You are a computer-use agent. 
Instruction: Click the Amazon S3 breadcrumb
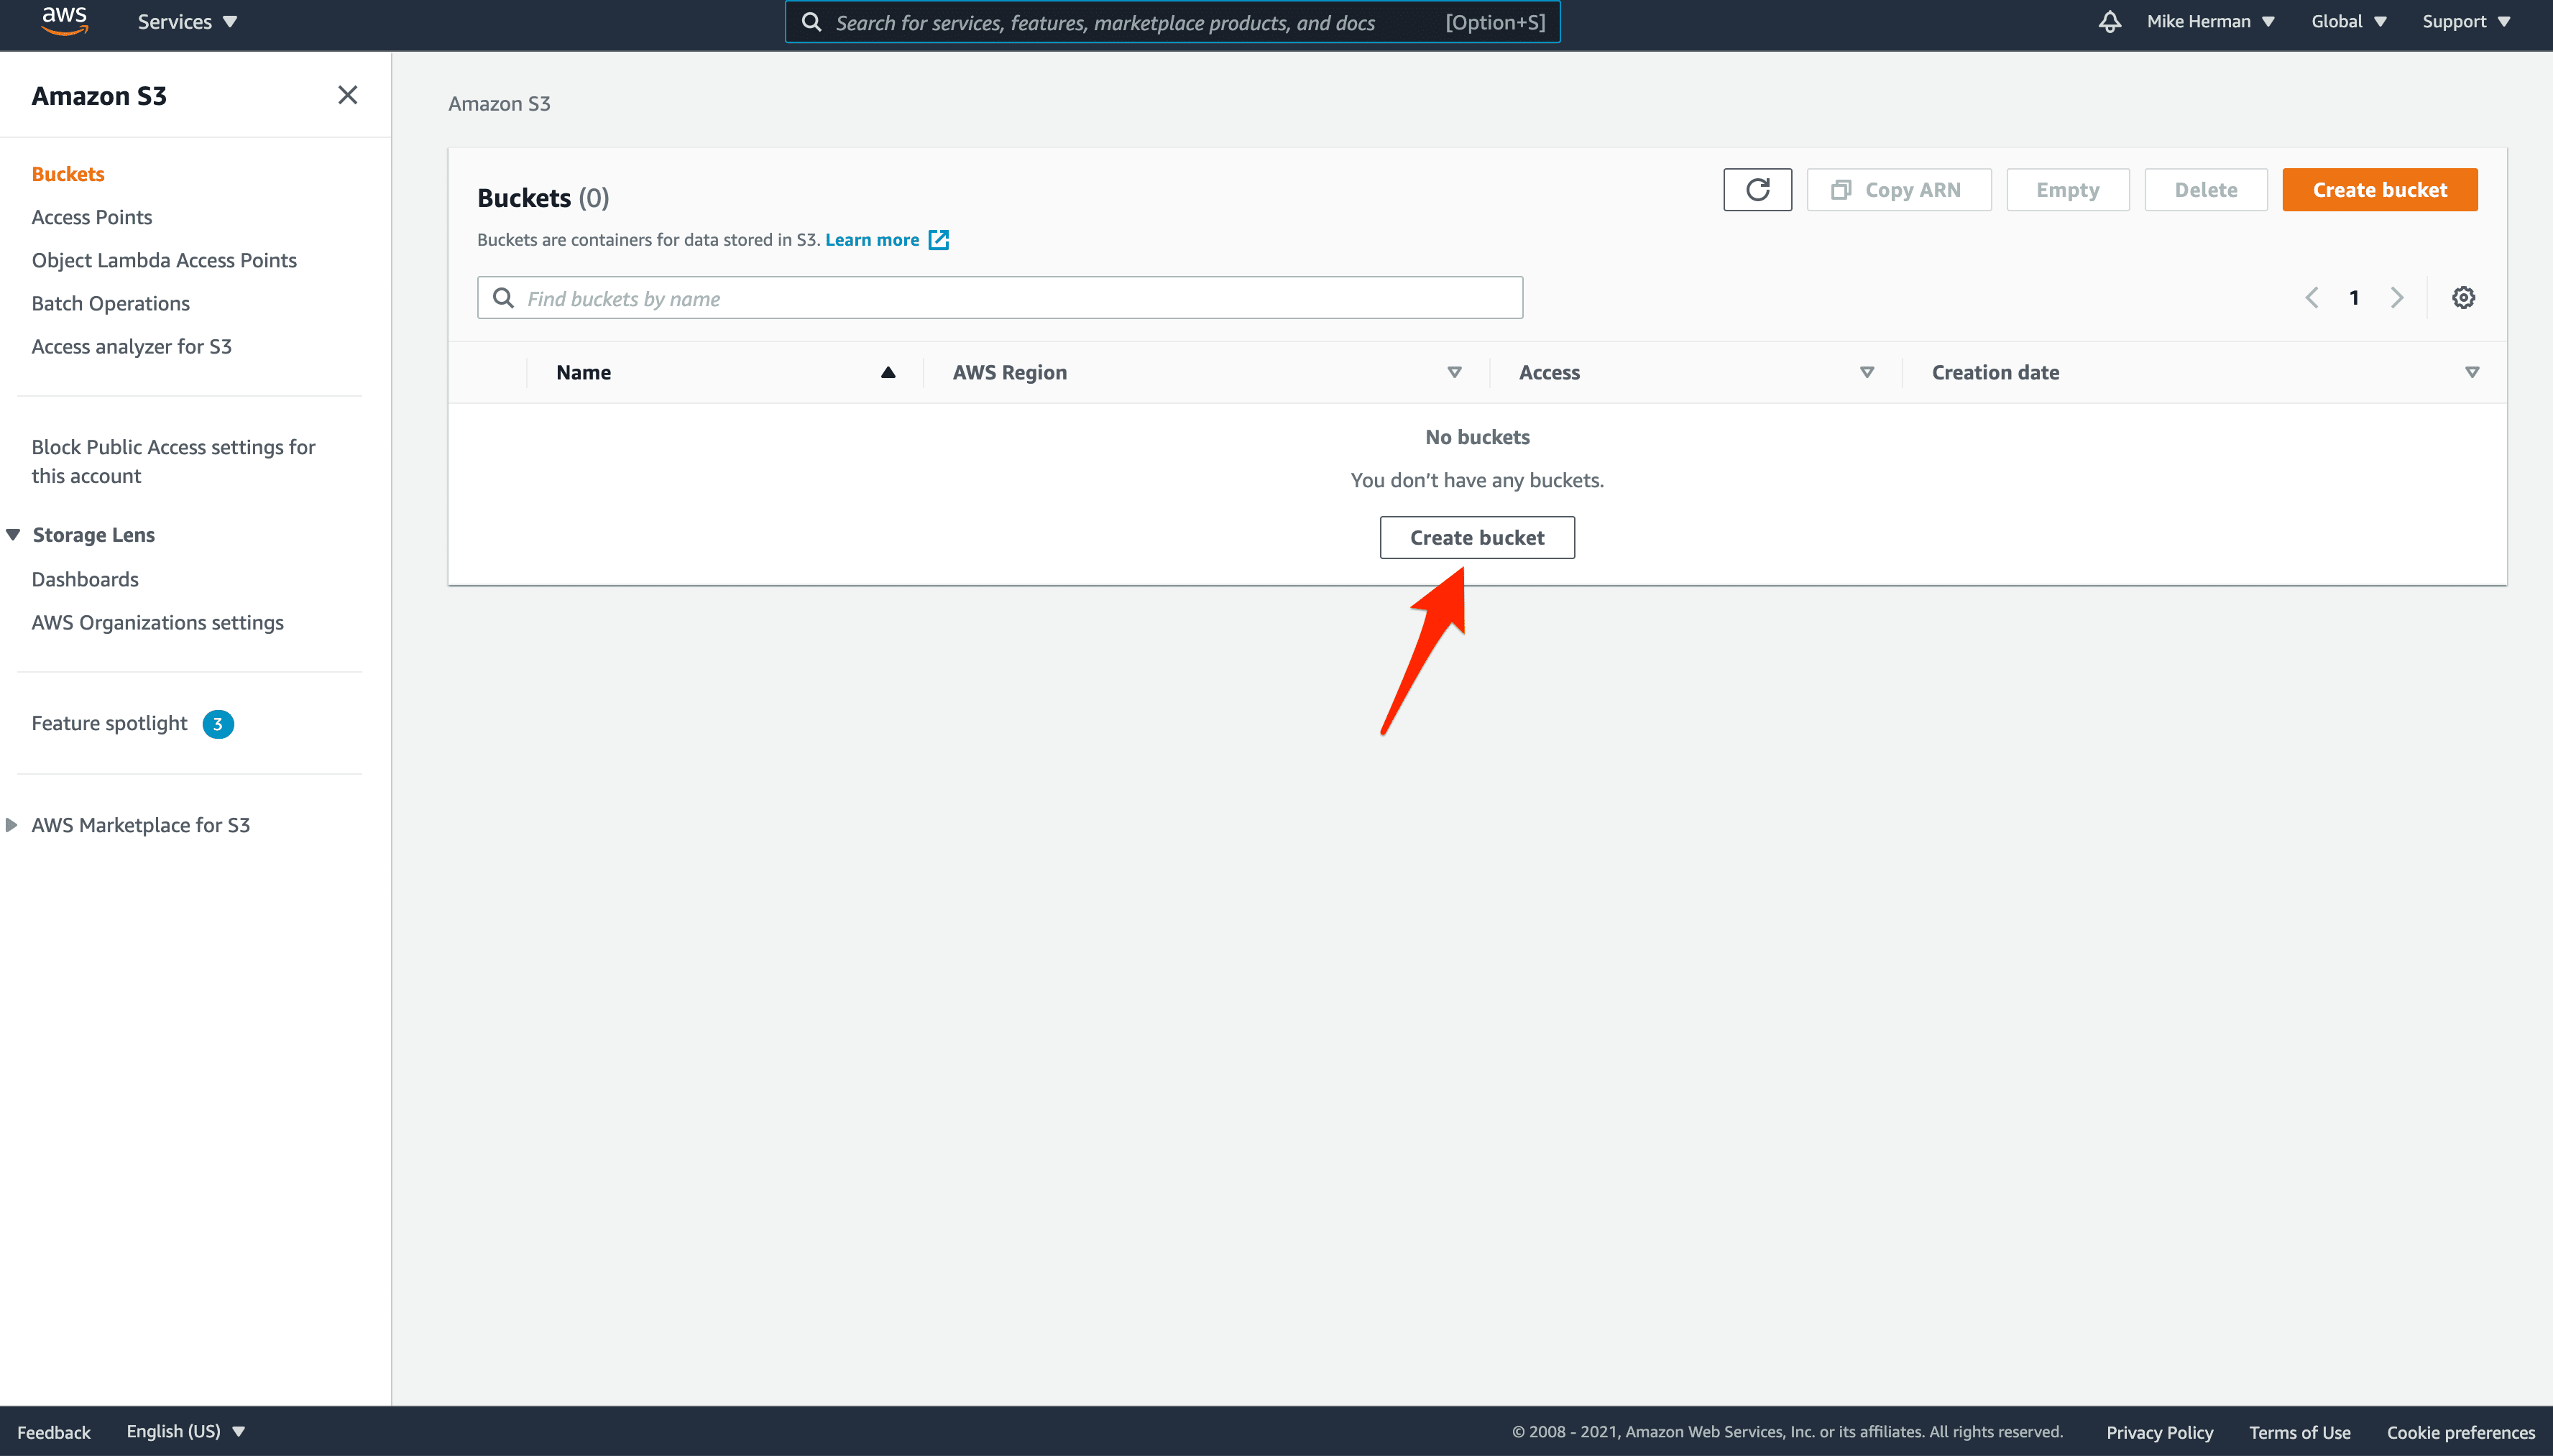click(499, 103)
